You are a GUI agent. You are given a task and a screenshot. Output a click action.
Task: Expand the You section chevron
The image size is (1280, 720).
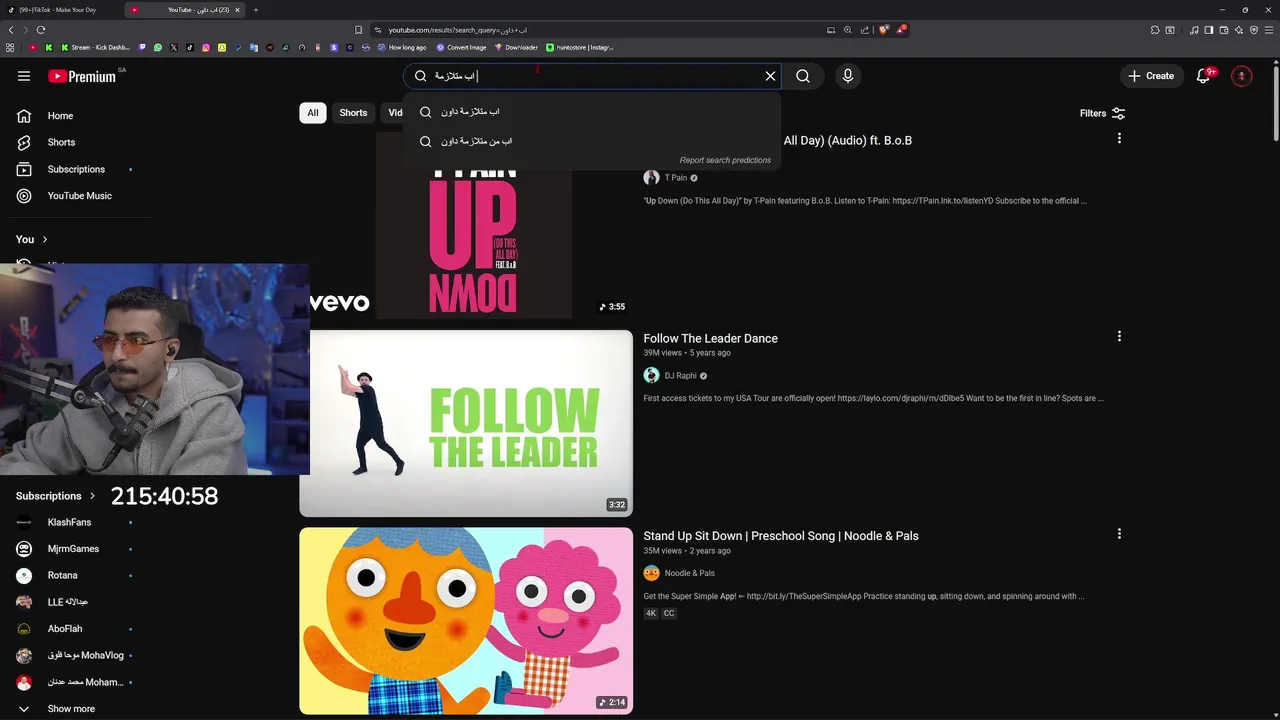[44, 240]
